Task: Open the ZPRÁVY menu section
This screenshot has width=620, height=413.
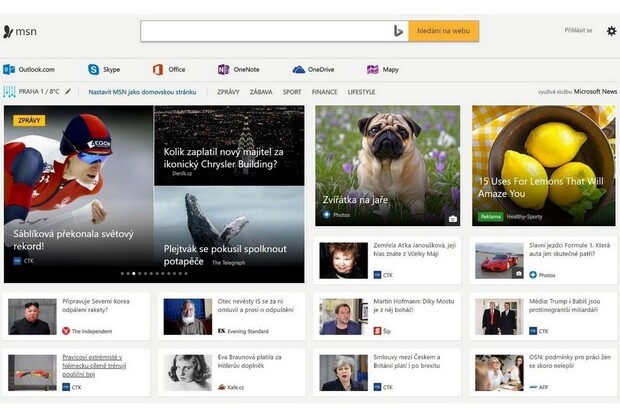Action: 228,92
